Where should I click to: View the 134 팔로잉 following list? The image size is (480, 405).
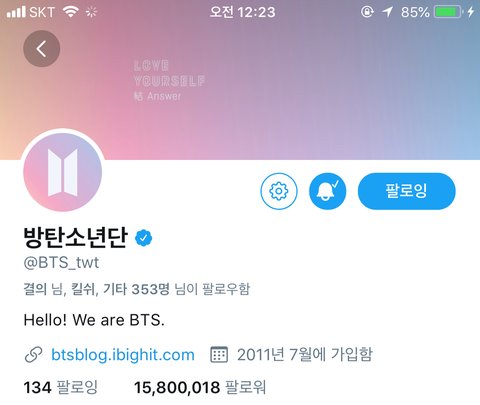(60, 387)
